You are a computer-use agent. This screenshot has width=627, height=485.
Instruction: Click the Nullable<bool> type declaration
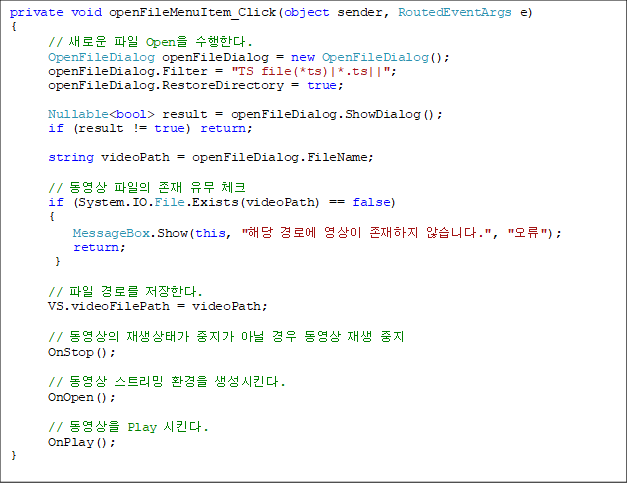pos(101,114)
